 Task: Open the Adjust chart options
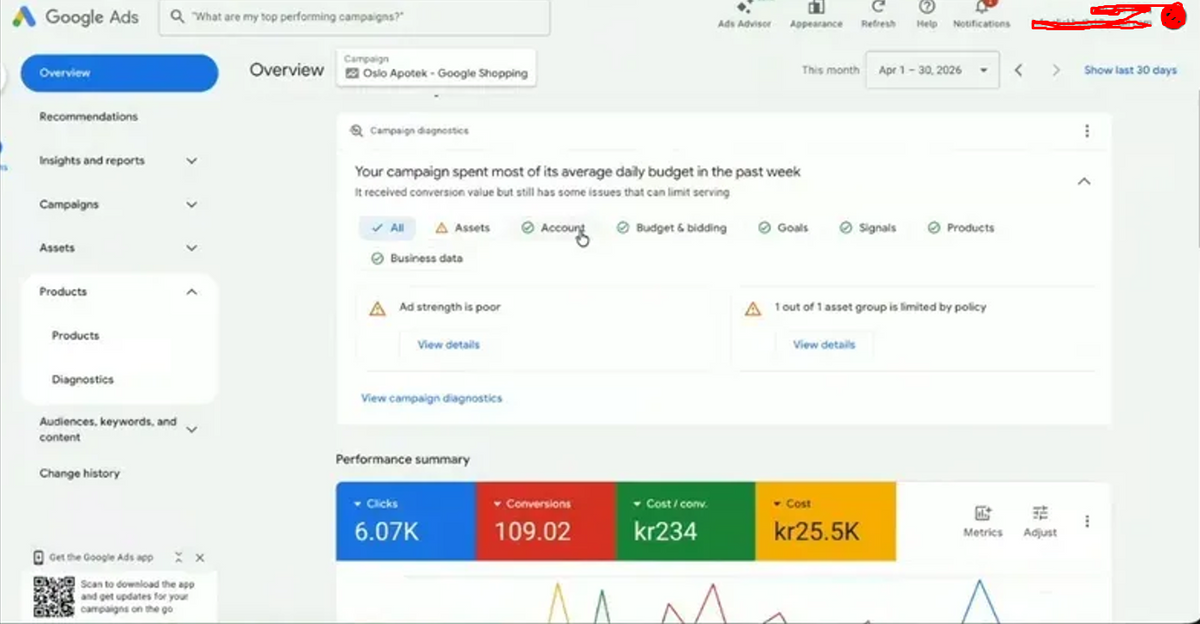(1040, 521)
